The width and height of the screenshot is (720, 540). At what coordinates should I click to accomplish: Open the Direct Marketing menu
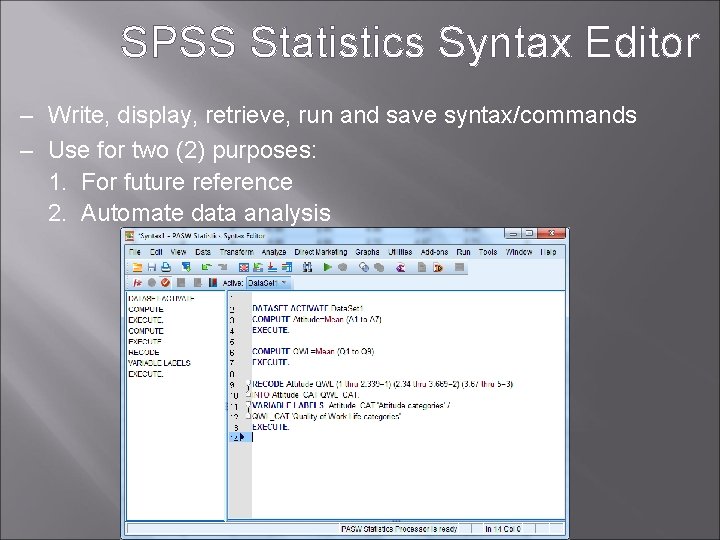(321, 252)
